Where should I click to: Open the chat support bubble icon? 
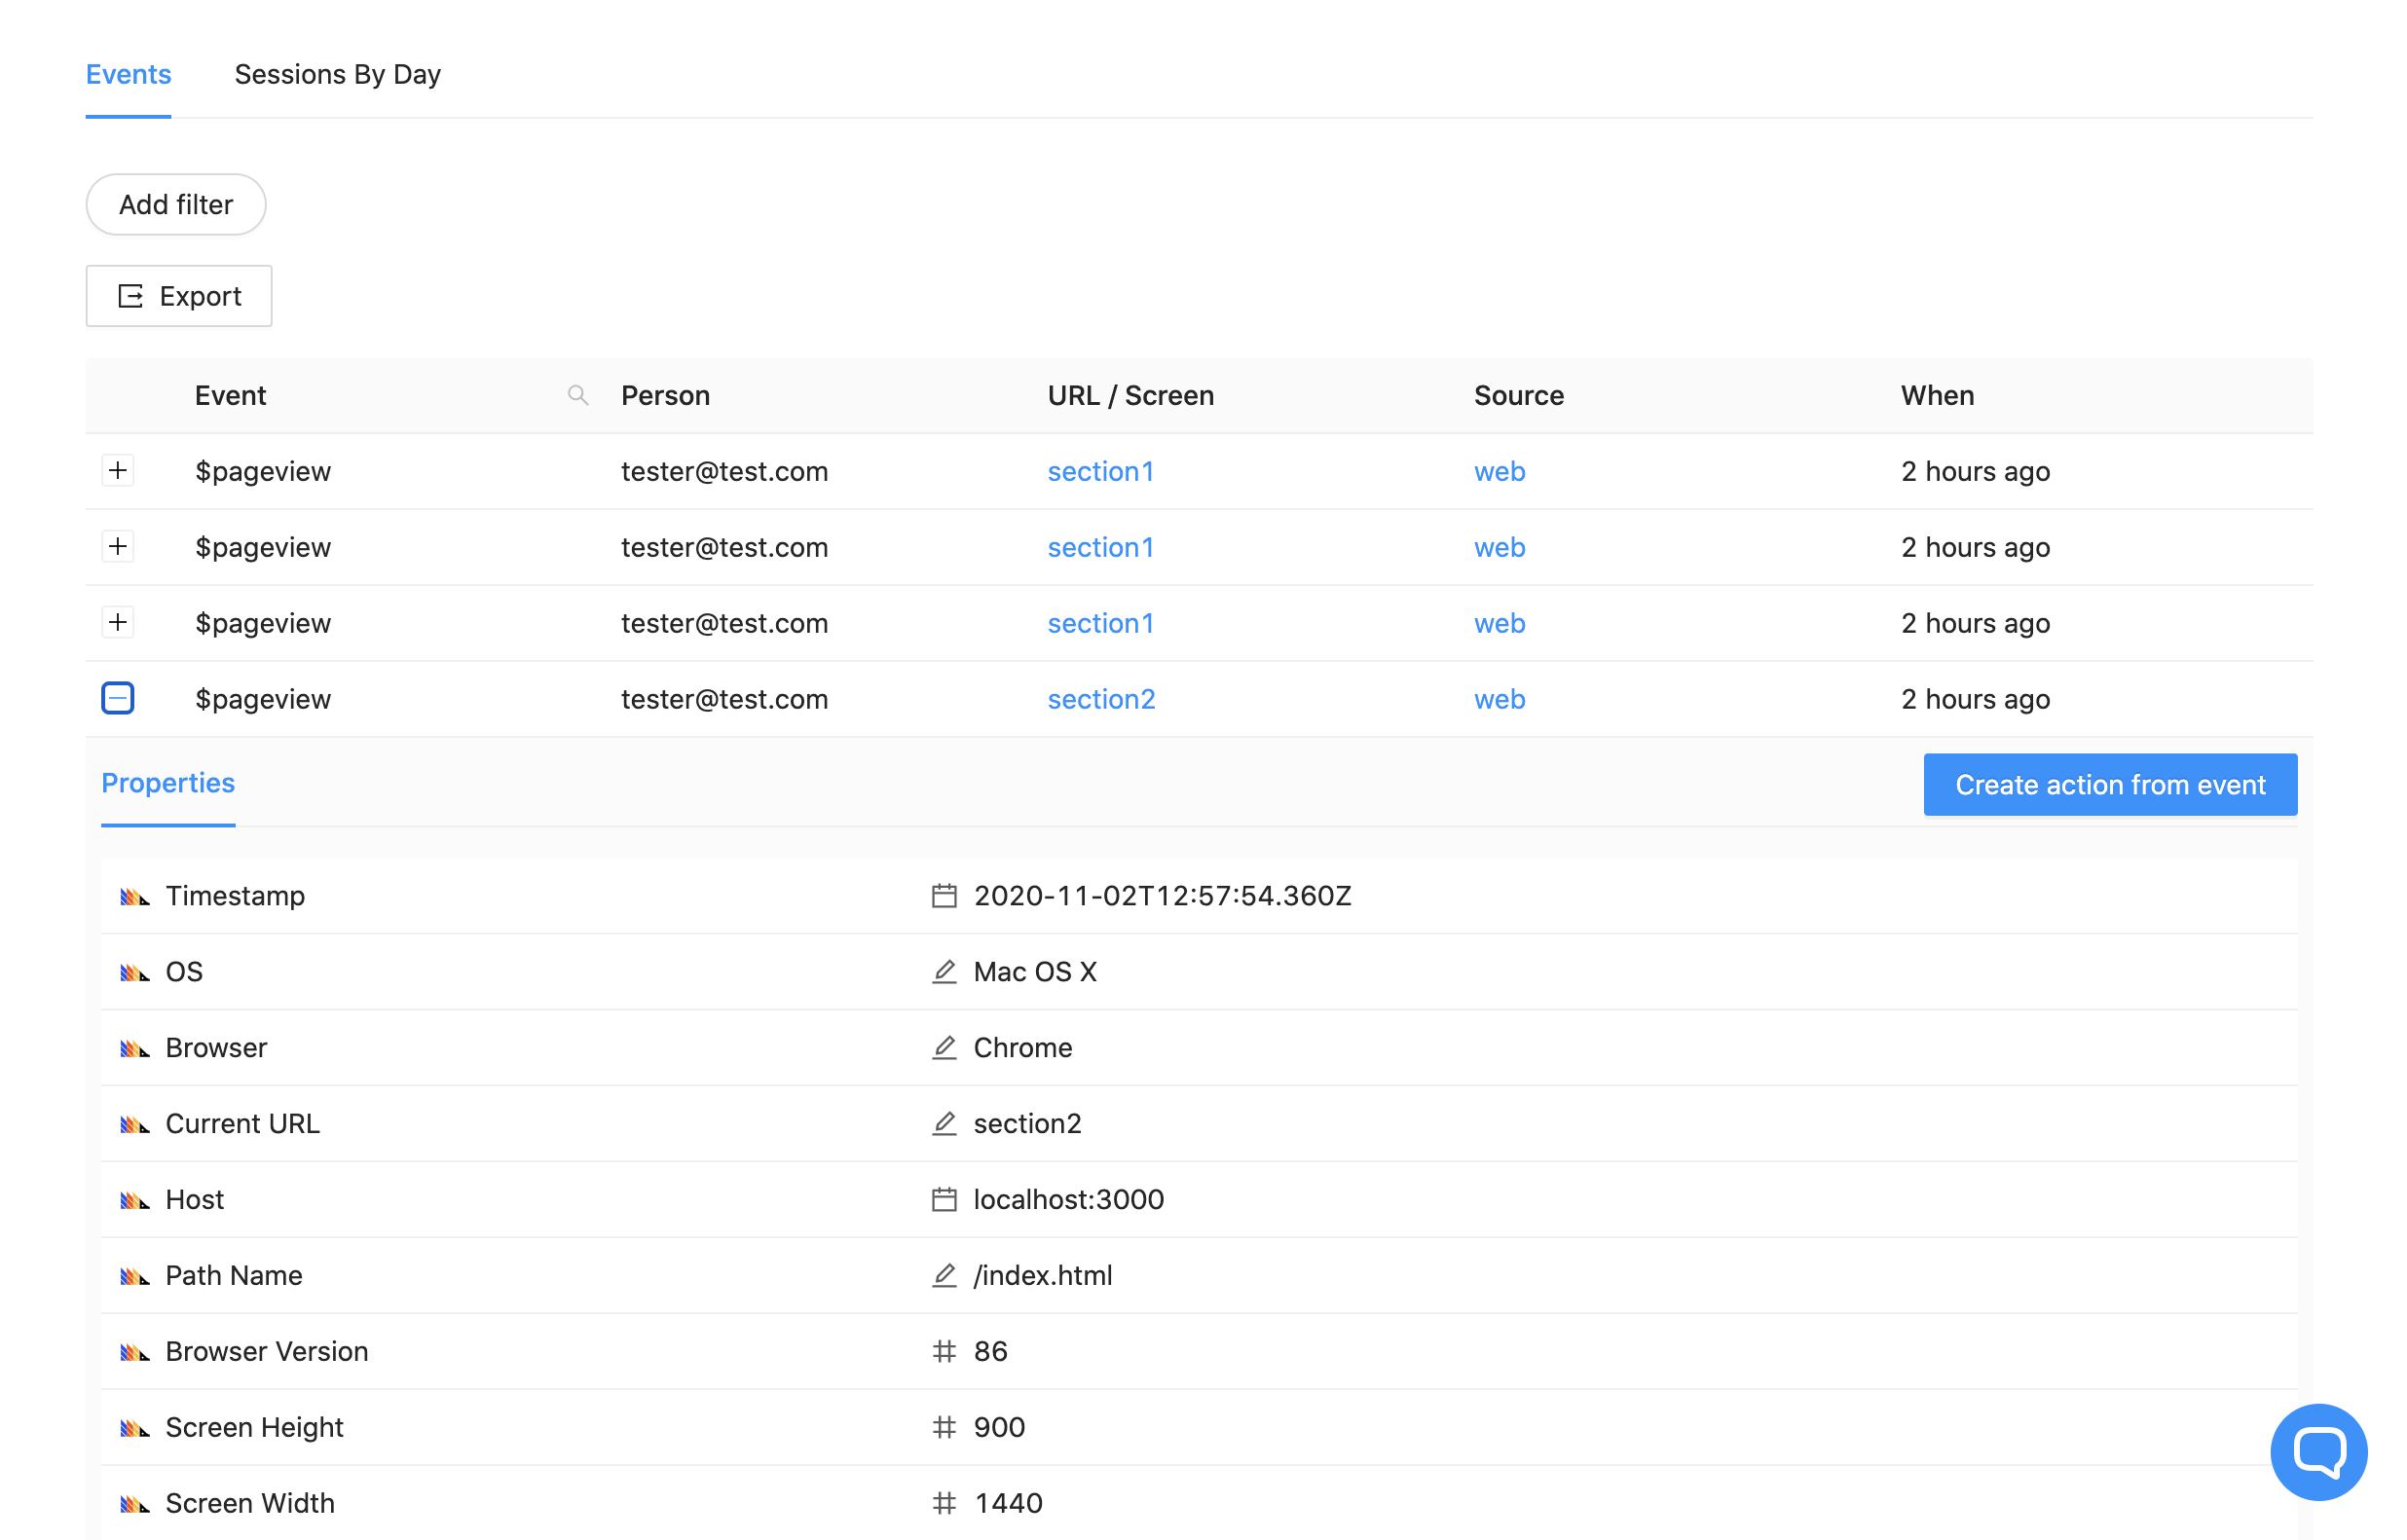pos(2317,1452)
